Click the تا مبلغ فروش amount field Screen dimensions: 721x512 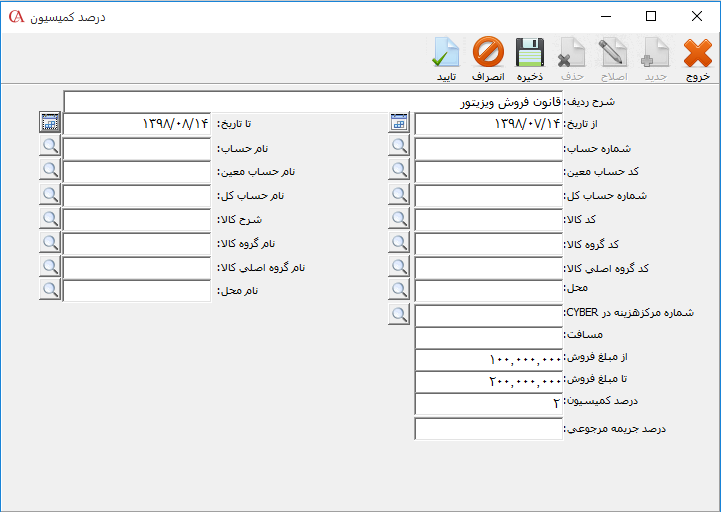pos(488,382)
